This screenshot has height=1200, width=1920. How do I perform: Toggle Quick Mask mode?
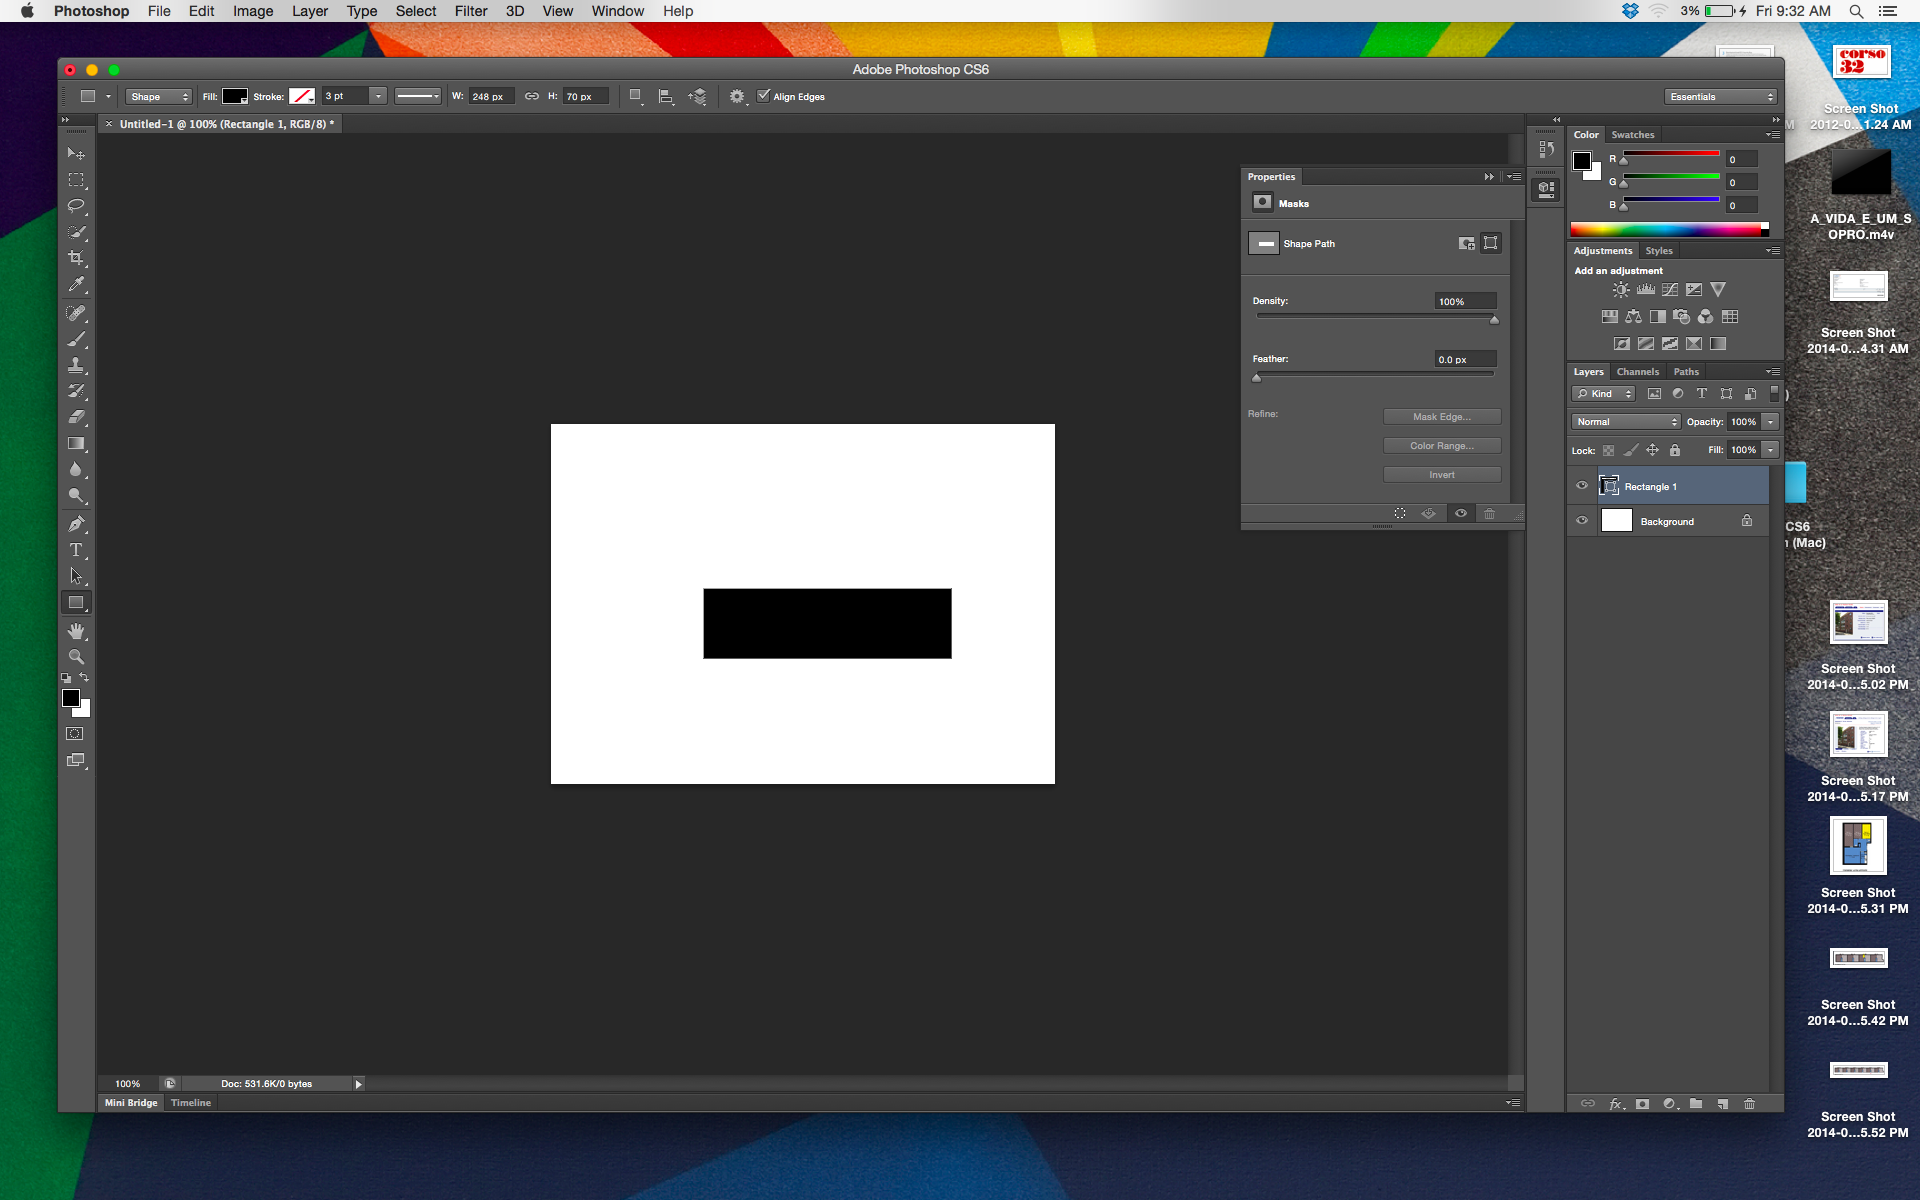75,733
